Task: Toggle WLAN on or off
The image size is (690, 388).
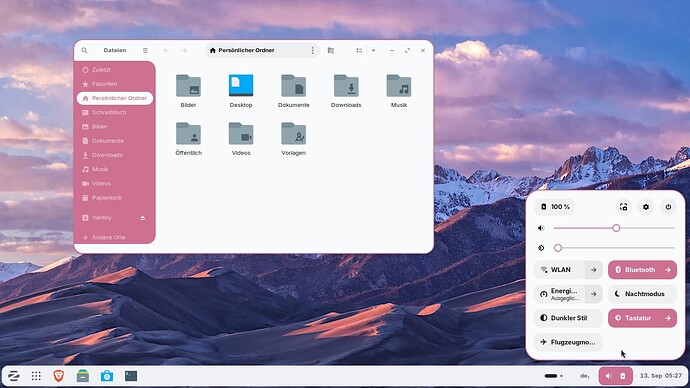Action: coord(560,270)
